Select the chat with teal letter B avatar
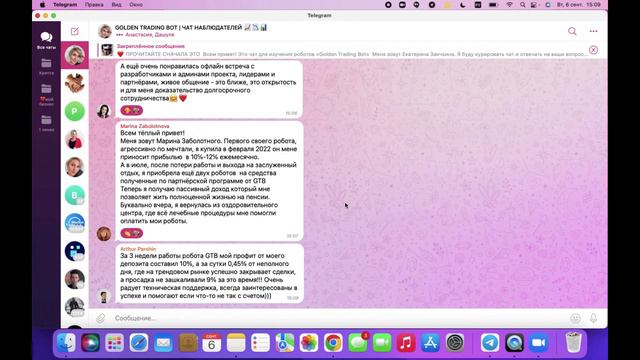The height and width of the screenshot is (360, 640). tap(75, 195)
